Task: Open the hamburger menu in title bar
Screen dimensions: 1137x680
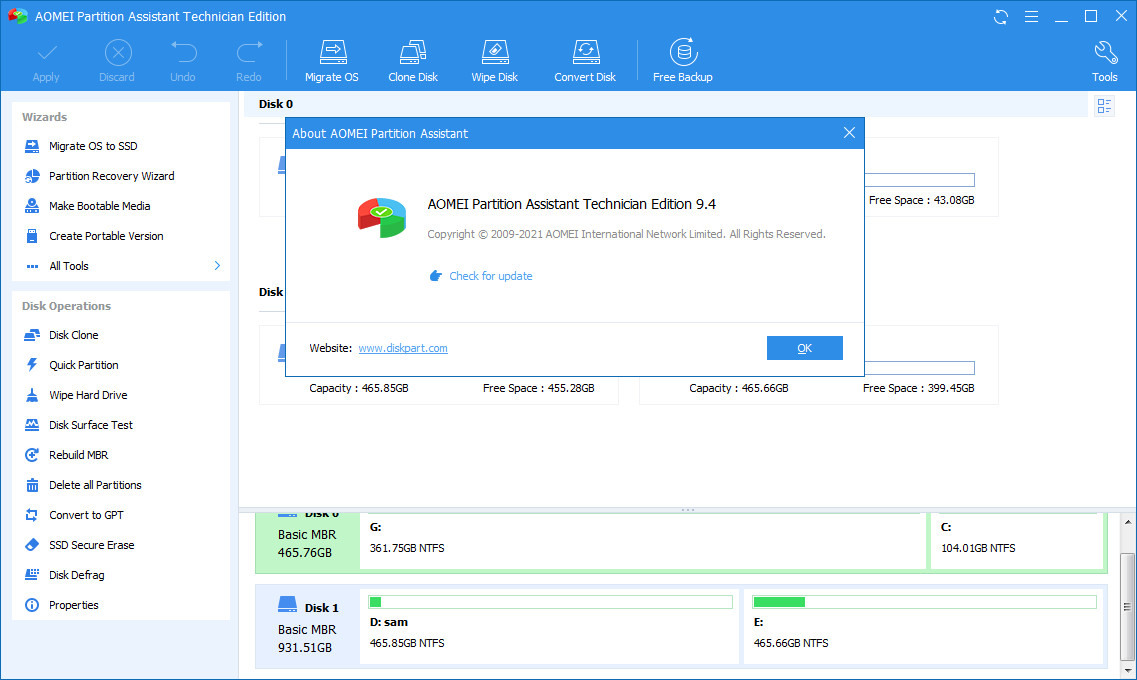Action: tap(1031, 17)
